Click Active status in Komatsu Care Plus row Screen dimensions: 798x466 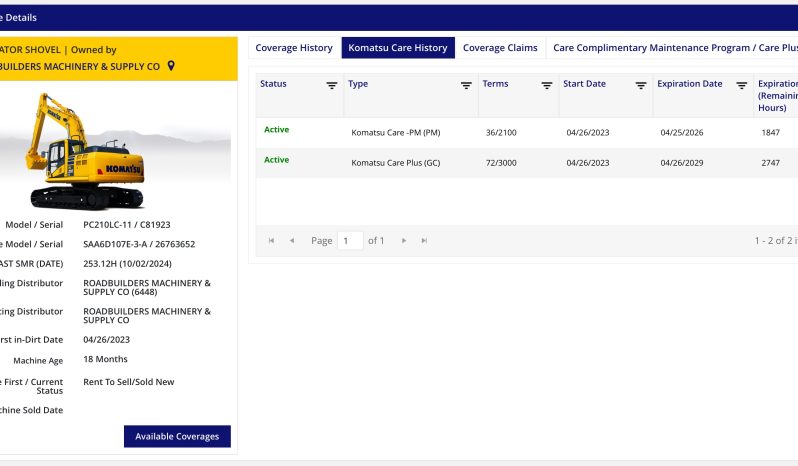(x=276, y=160)
